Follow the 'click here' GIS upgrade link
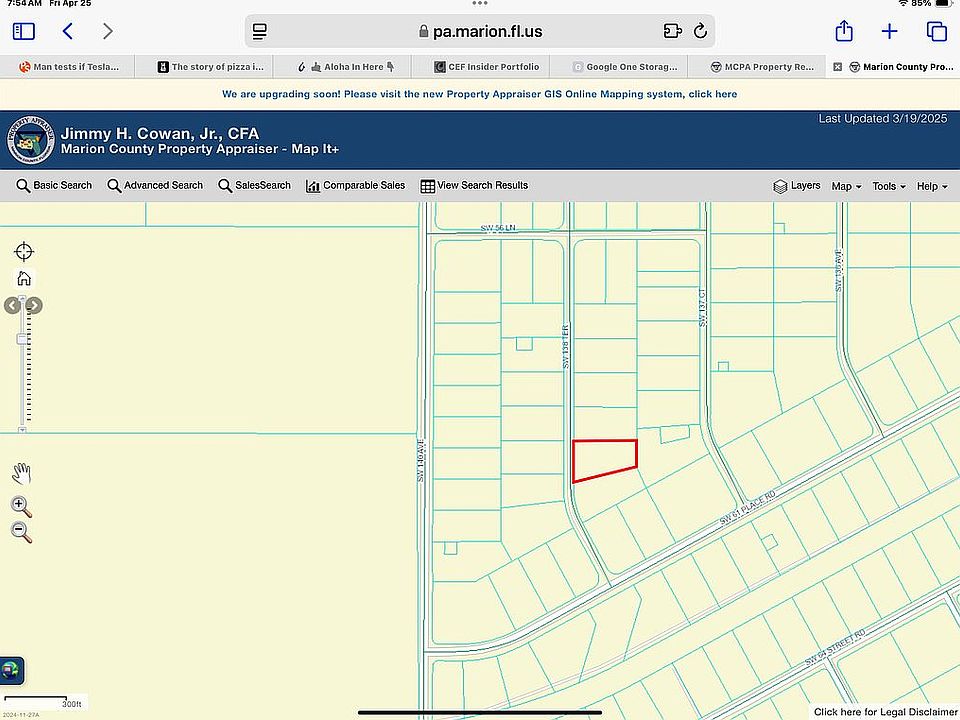 coord(713,94)
